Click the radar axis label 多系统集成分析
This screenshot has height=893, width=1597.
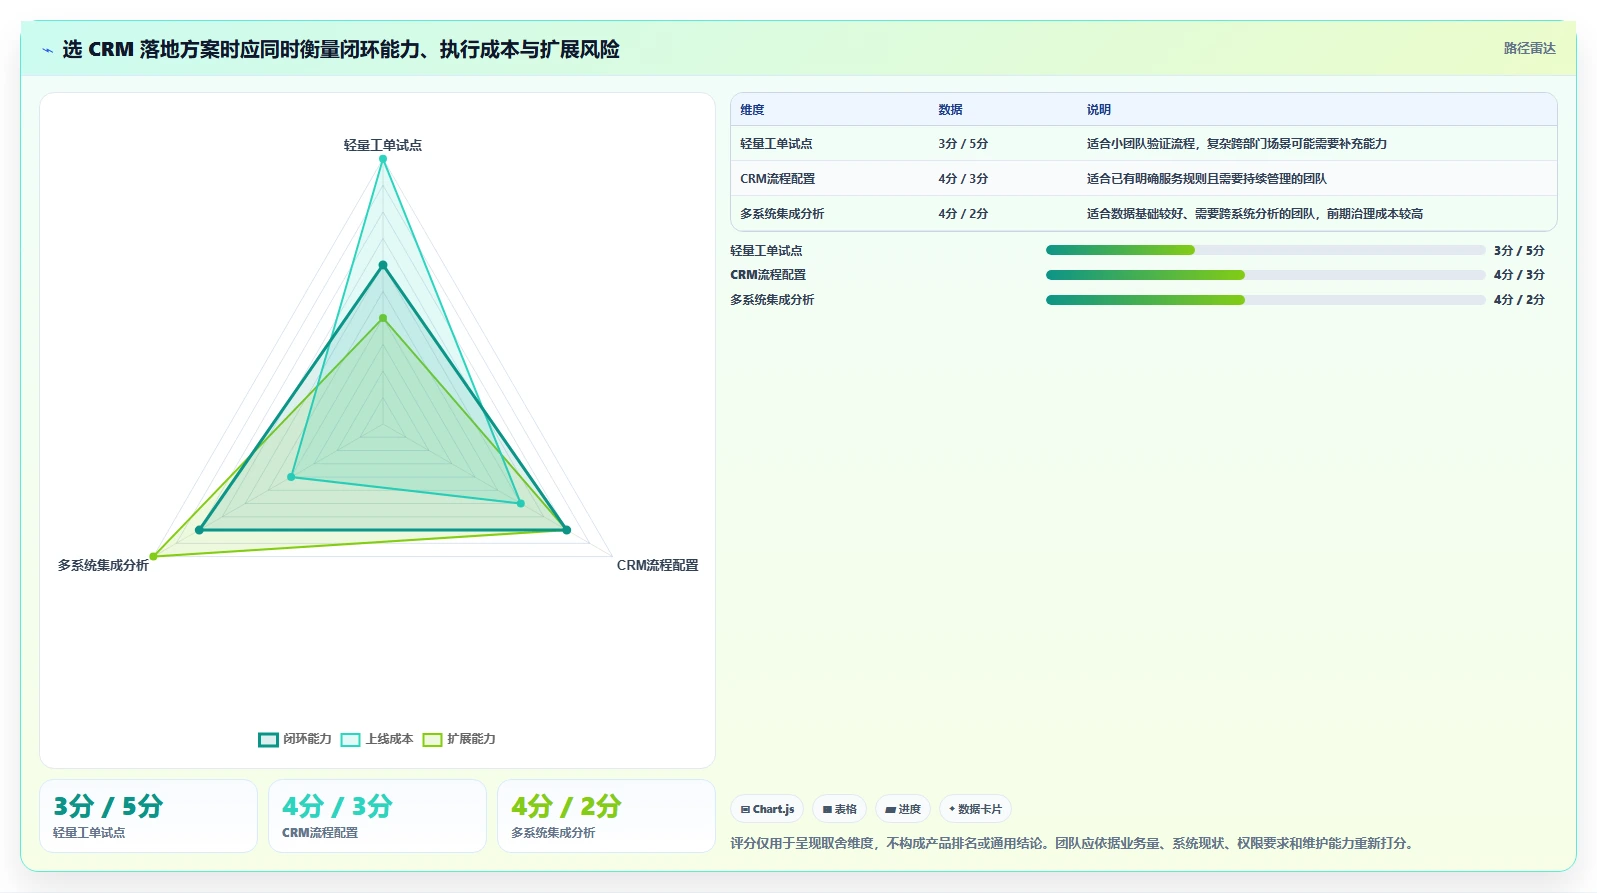coord(103,565)
